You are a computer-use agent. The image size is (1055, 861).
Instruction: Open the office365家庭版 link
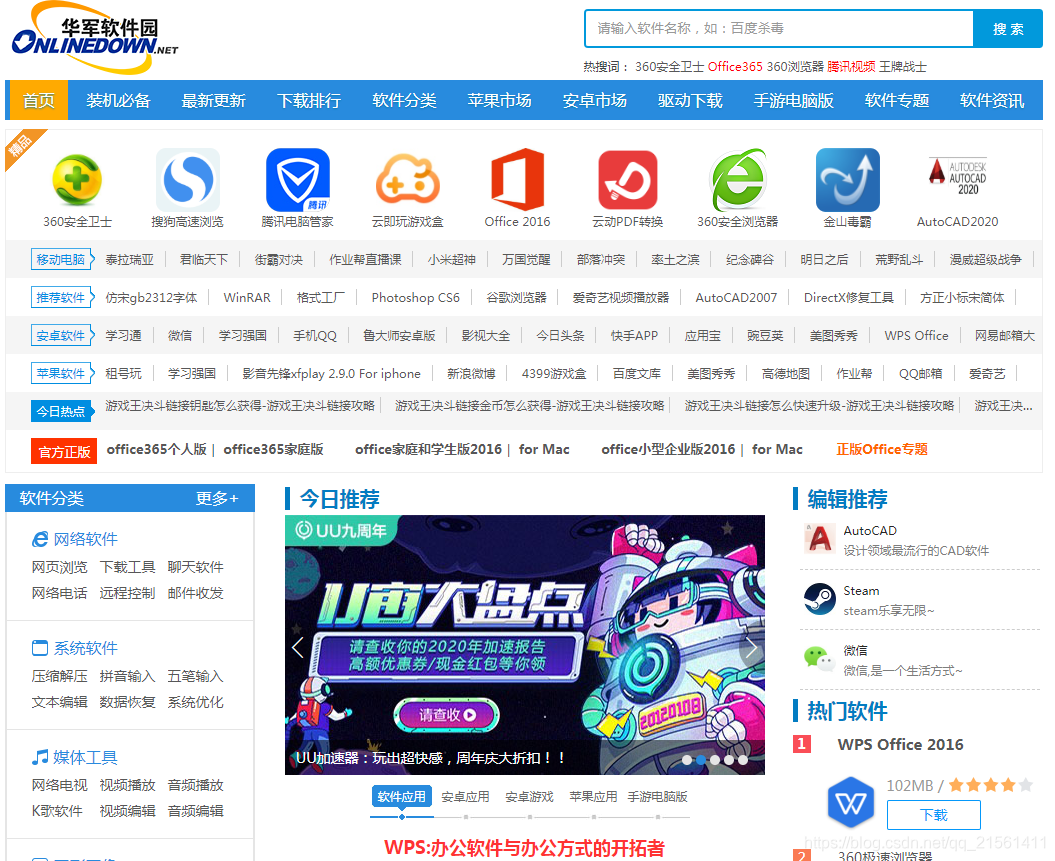pyautogui.click(x=273, y=449)
